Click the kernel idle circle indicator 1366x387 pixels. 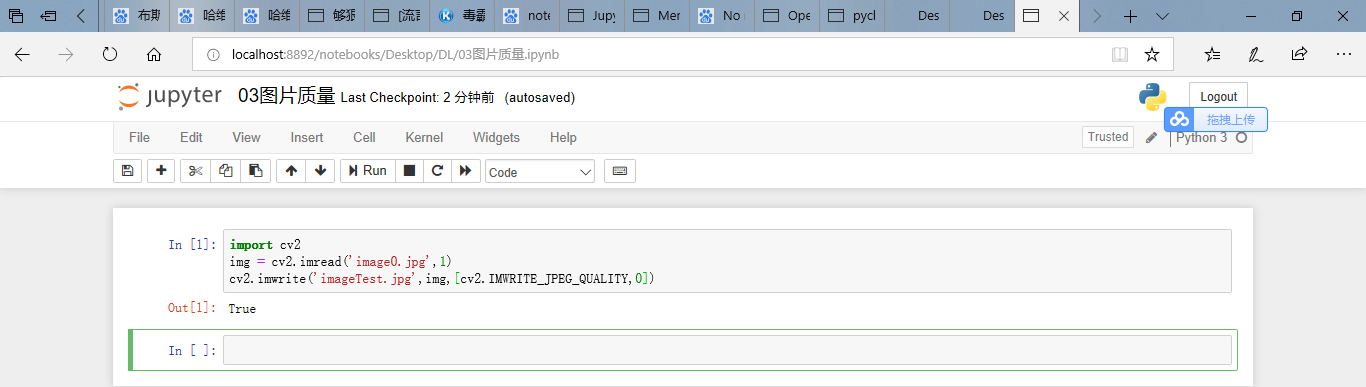(1242, 137)
